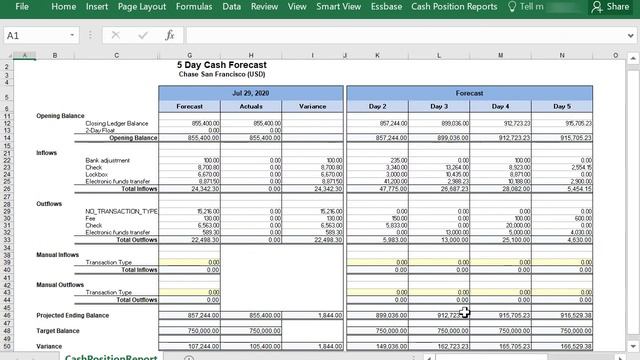This screenshot has width=640, height=360.
Task: Click Day 5 Projected Ending Balance 916,529.38
Action: point(562,316)
